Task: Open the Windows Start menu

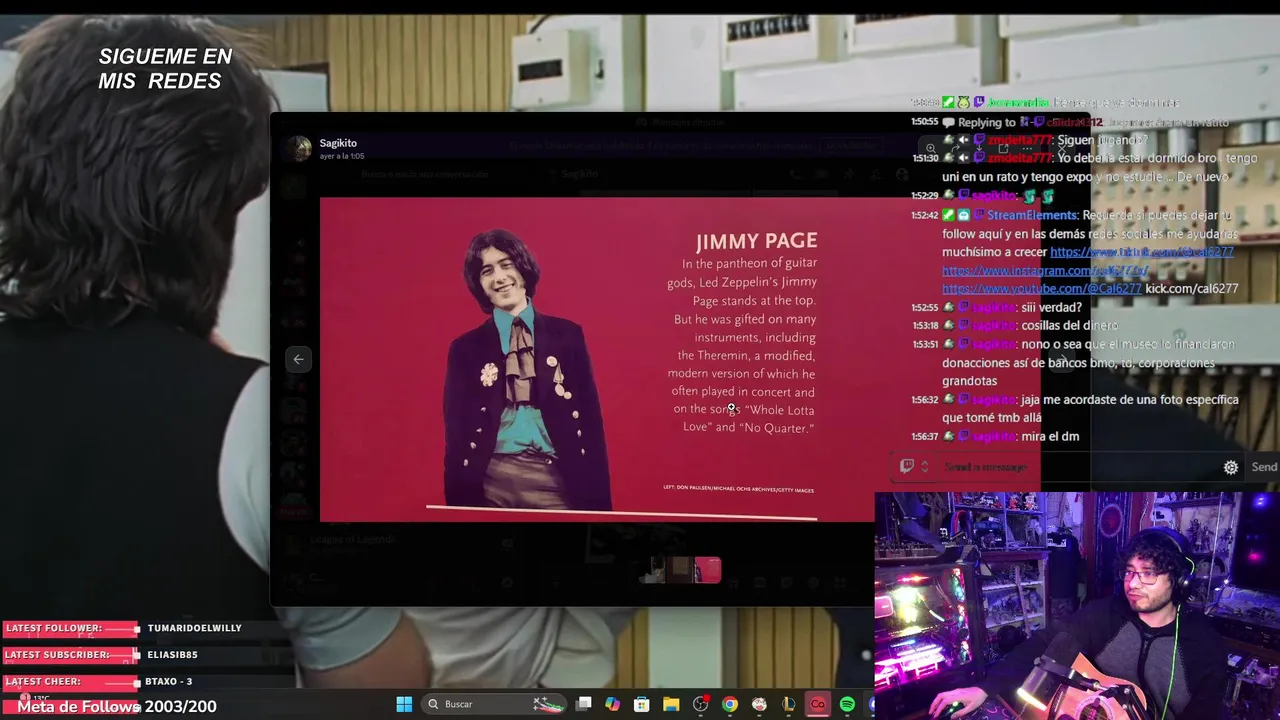Action: coord(404,704)
